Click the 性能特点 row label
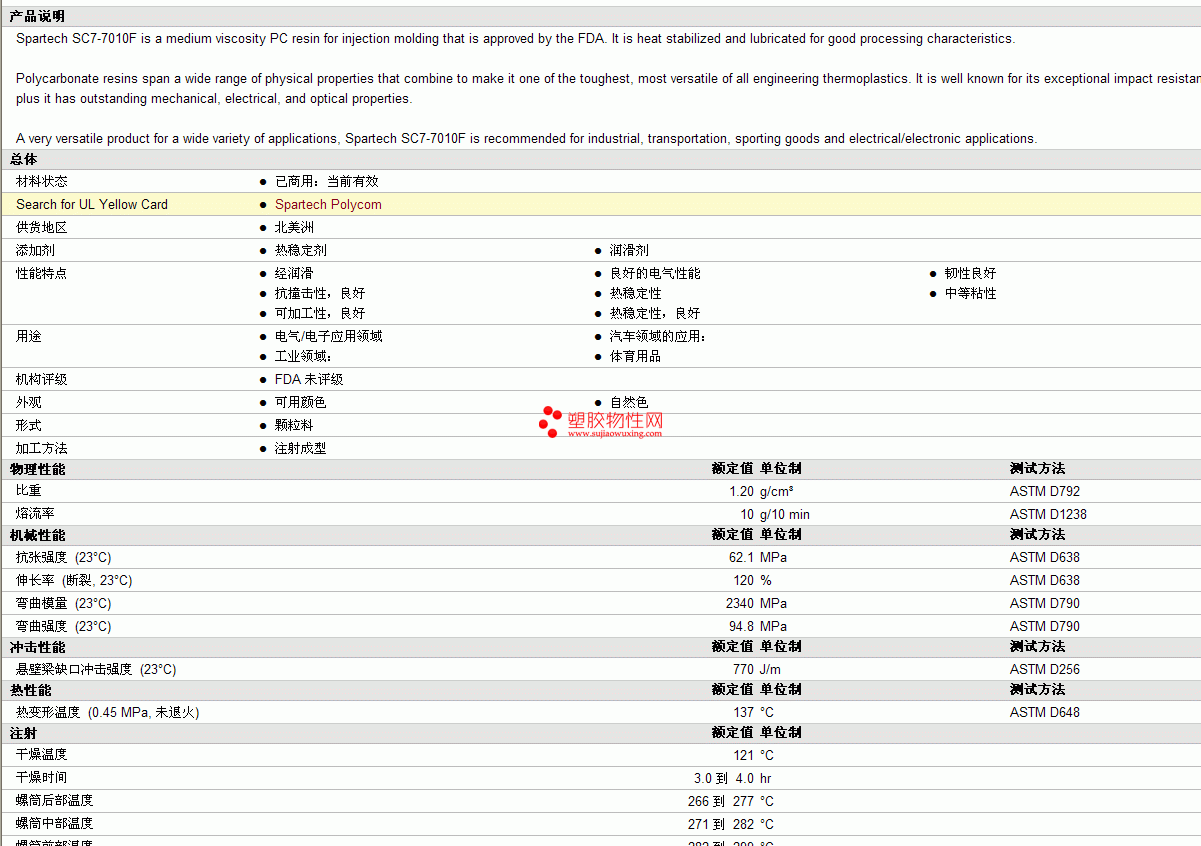The image size is (1201, 846). click(x=42, y=273)
